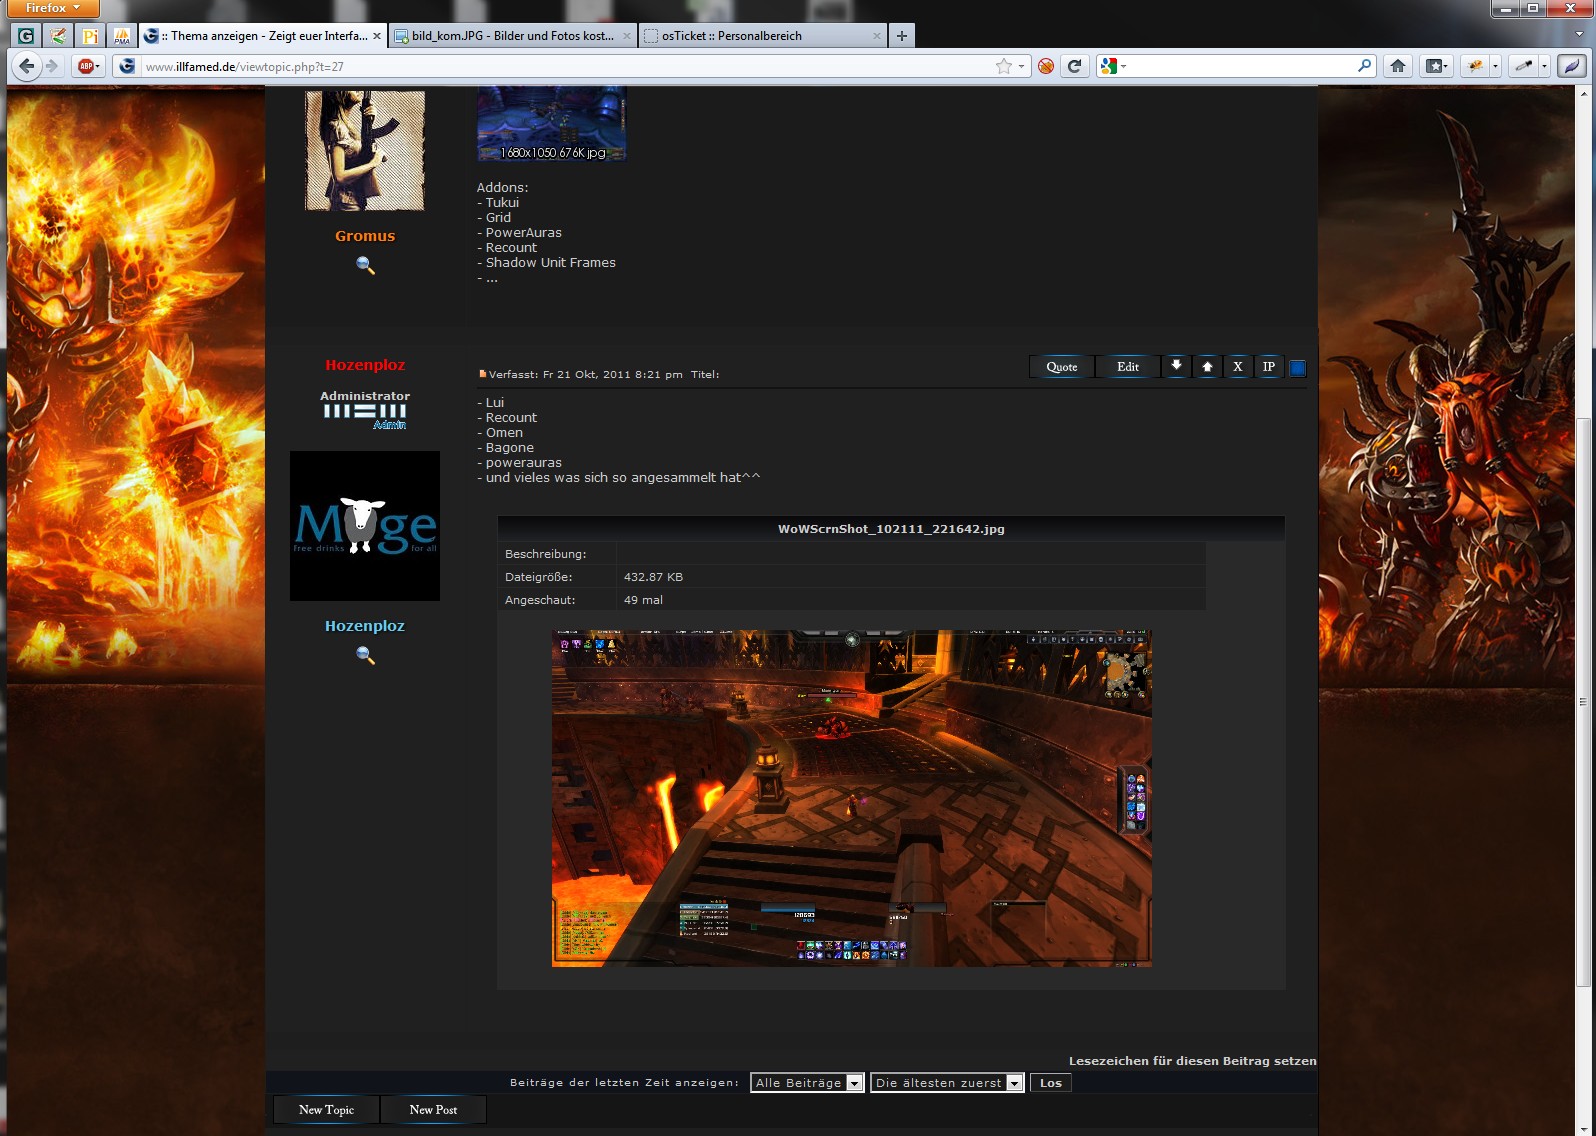
Task: Open the pinned phpMyAdmin PMA tab
Action: [x=122, y=36]
